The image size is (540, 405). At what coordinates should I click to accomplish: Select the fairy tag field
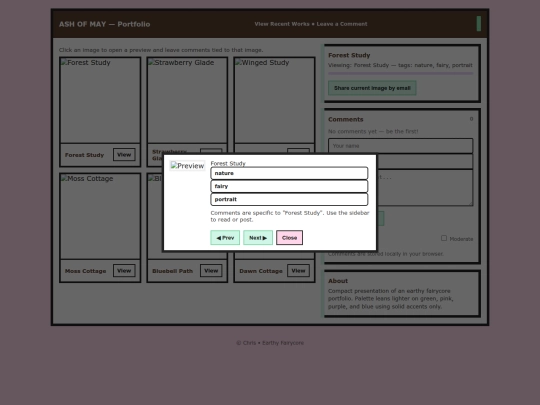(289, 186)
